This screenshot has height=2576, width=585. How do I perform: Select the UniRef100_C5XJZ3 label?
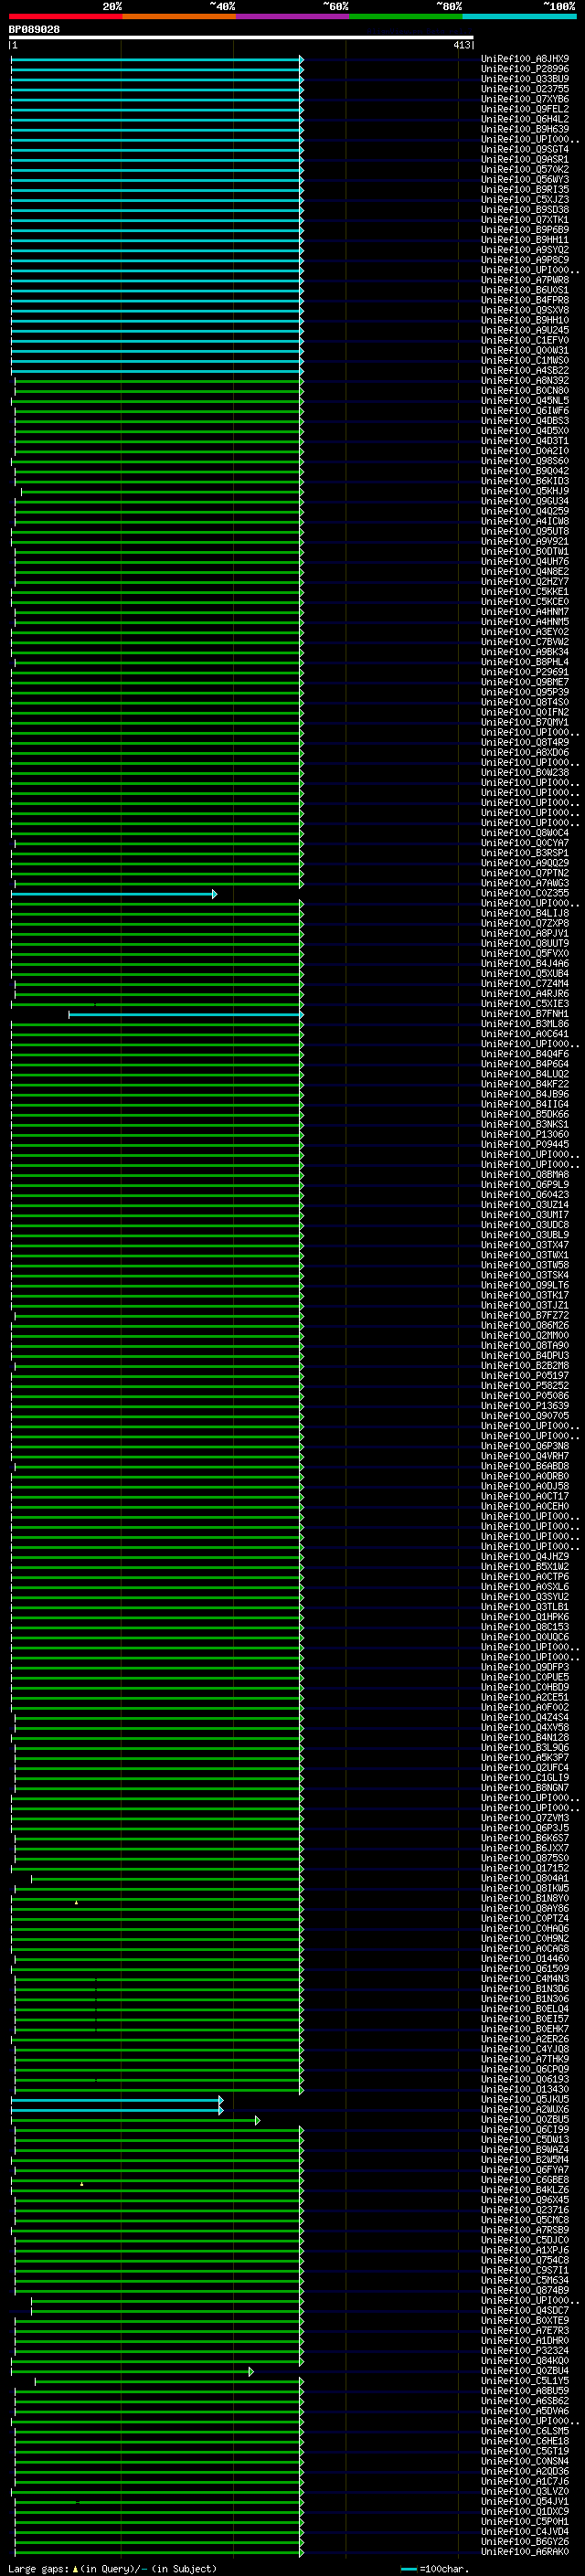[525, 199]
